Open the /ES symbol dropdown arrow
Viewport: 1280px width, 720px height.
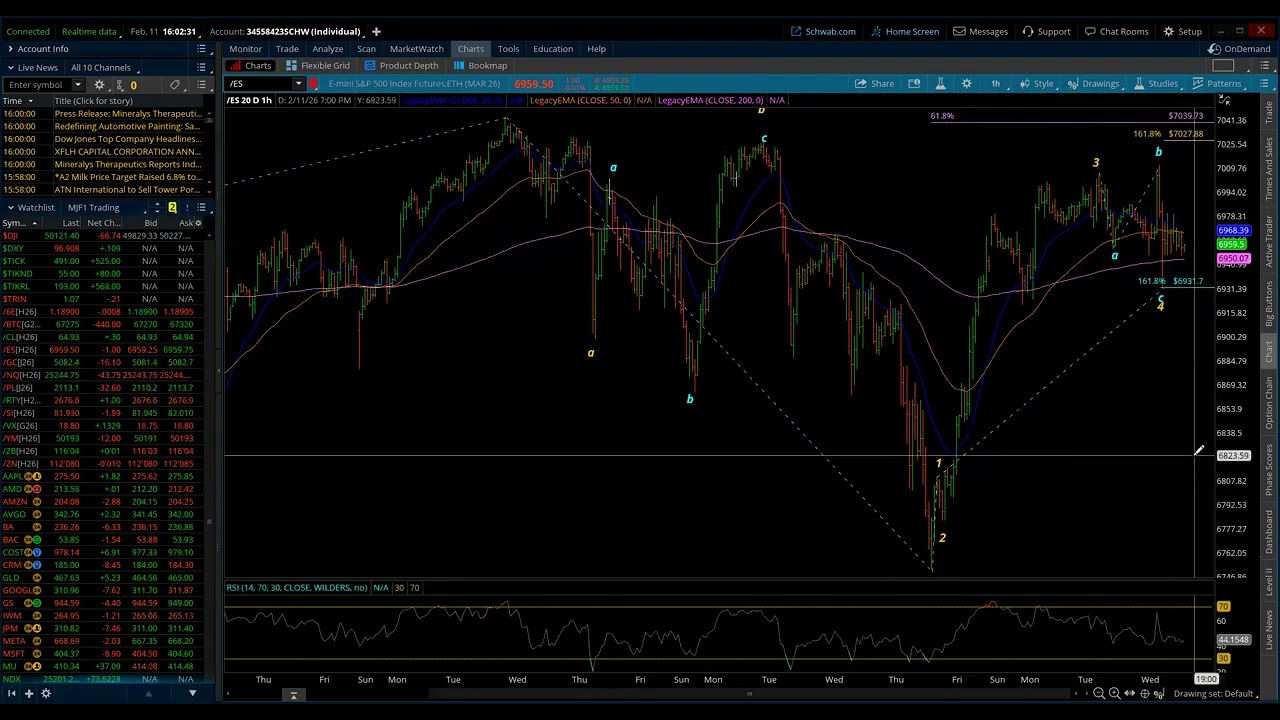(297, 84)
